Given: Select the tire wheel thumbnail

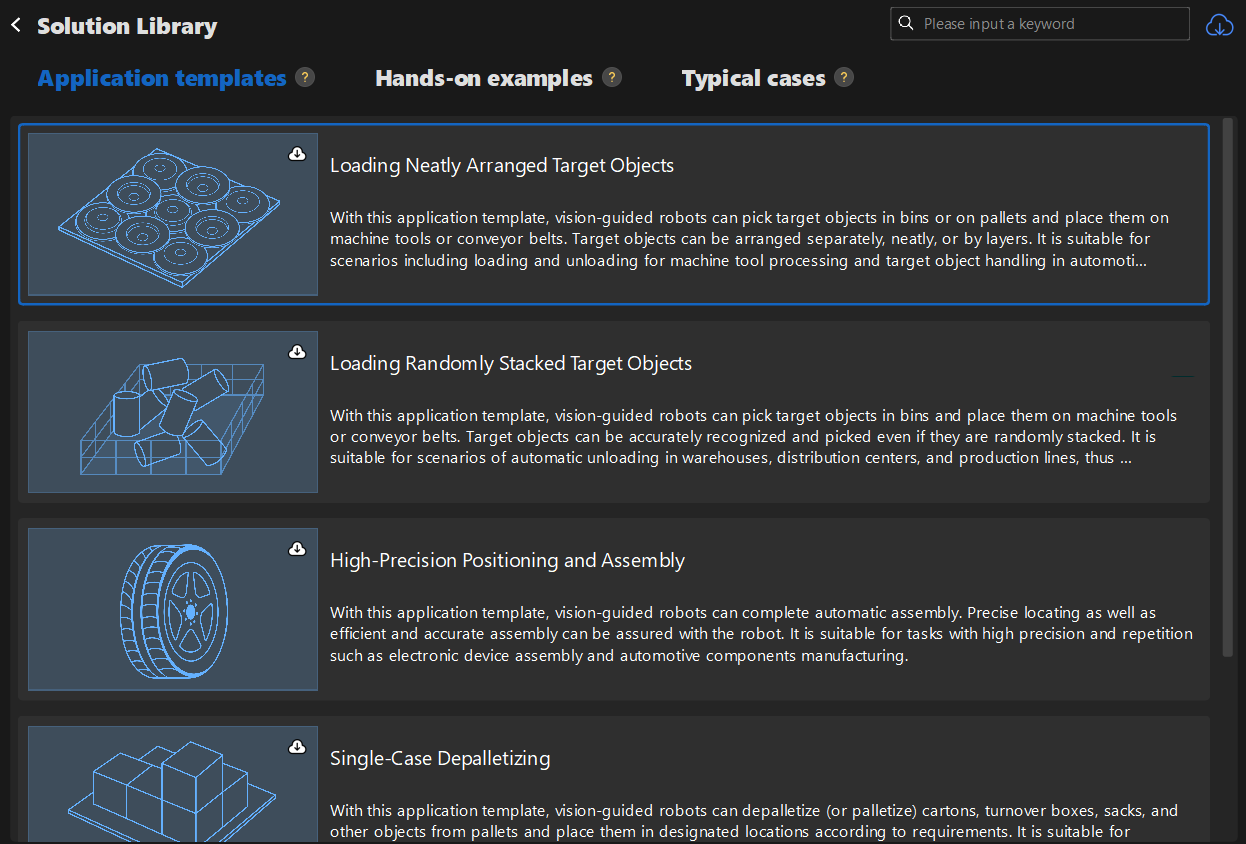Looking at the screenshot, I should 173,609.
